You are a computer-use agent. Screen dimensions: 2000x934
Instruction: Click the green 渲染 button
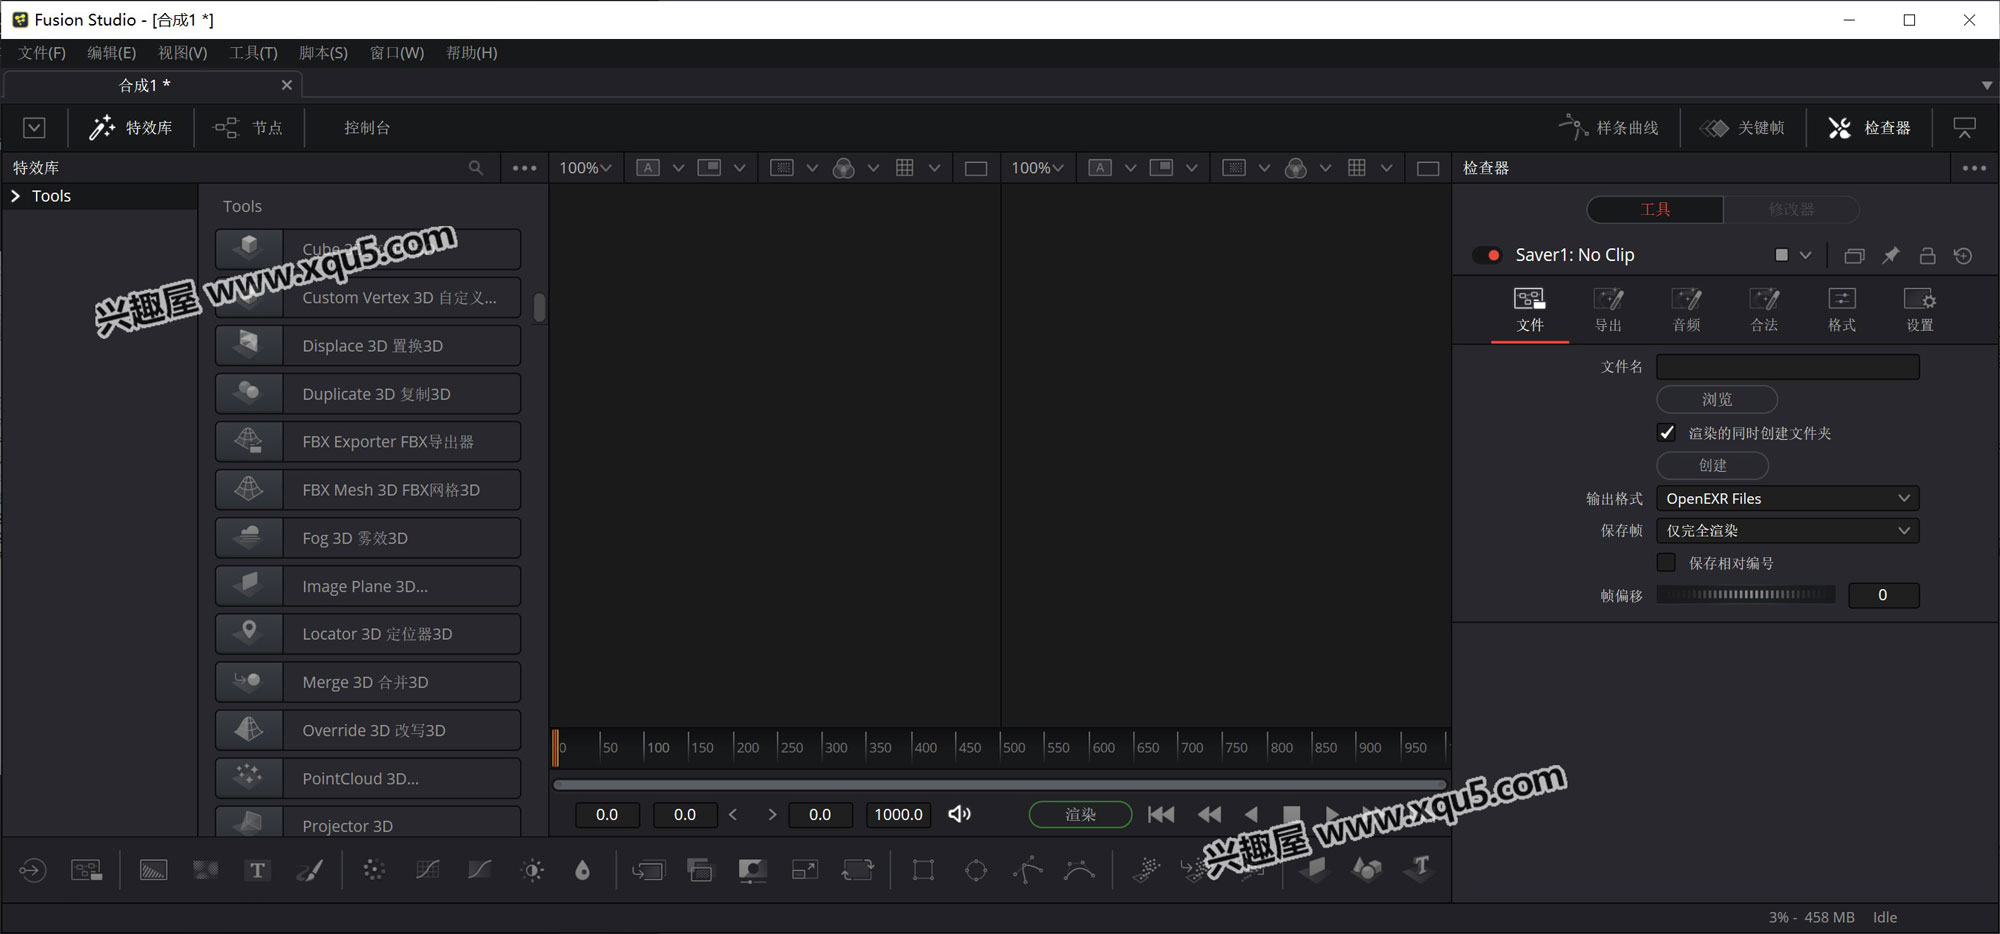1080,814
